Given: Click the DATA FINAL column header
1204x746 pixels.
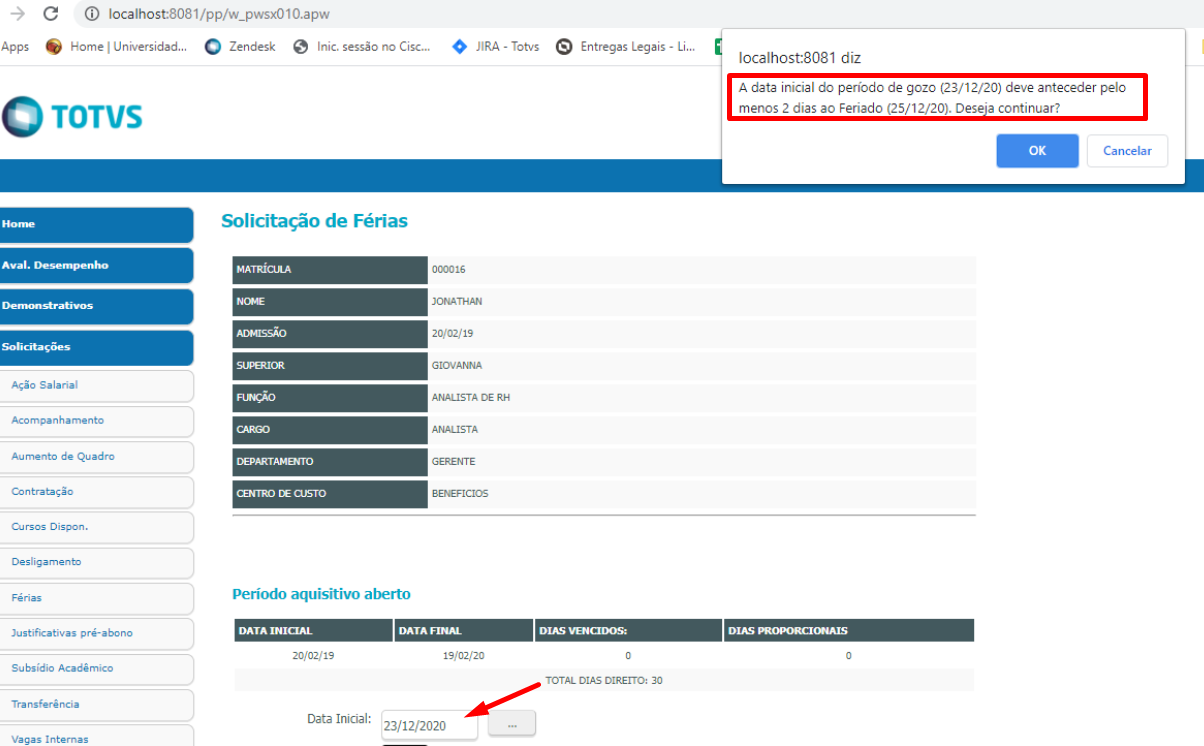Looking at the screenshot, I should click(463, 631).
